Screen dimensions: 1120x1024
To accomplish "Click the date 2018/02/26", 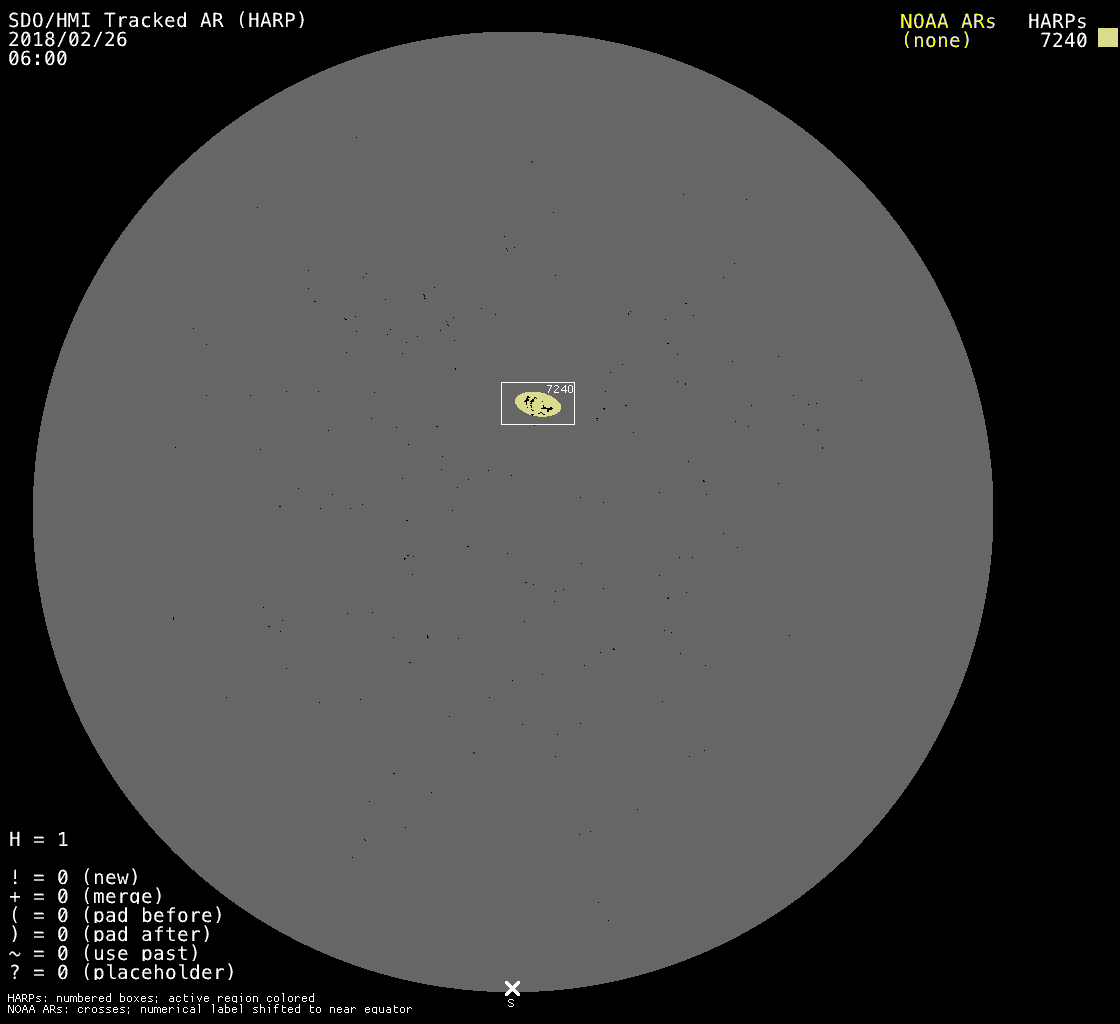I will coord(68,40).
